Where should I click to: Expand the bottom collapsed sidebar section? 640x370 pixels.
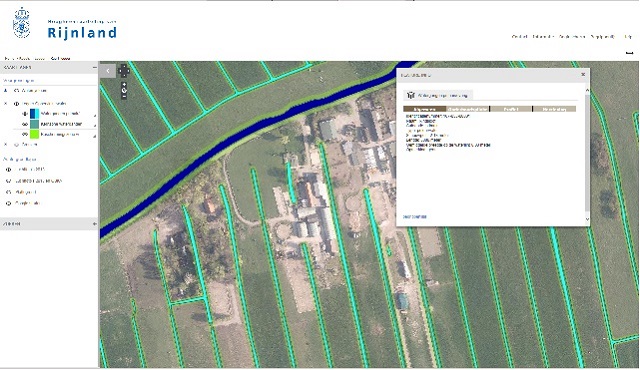point(94,224)
